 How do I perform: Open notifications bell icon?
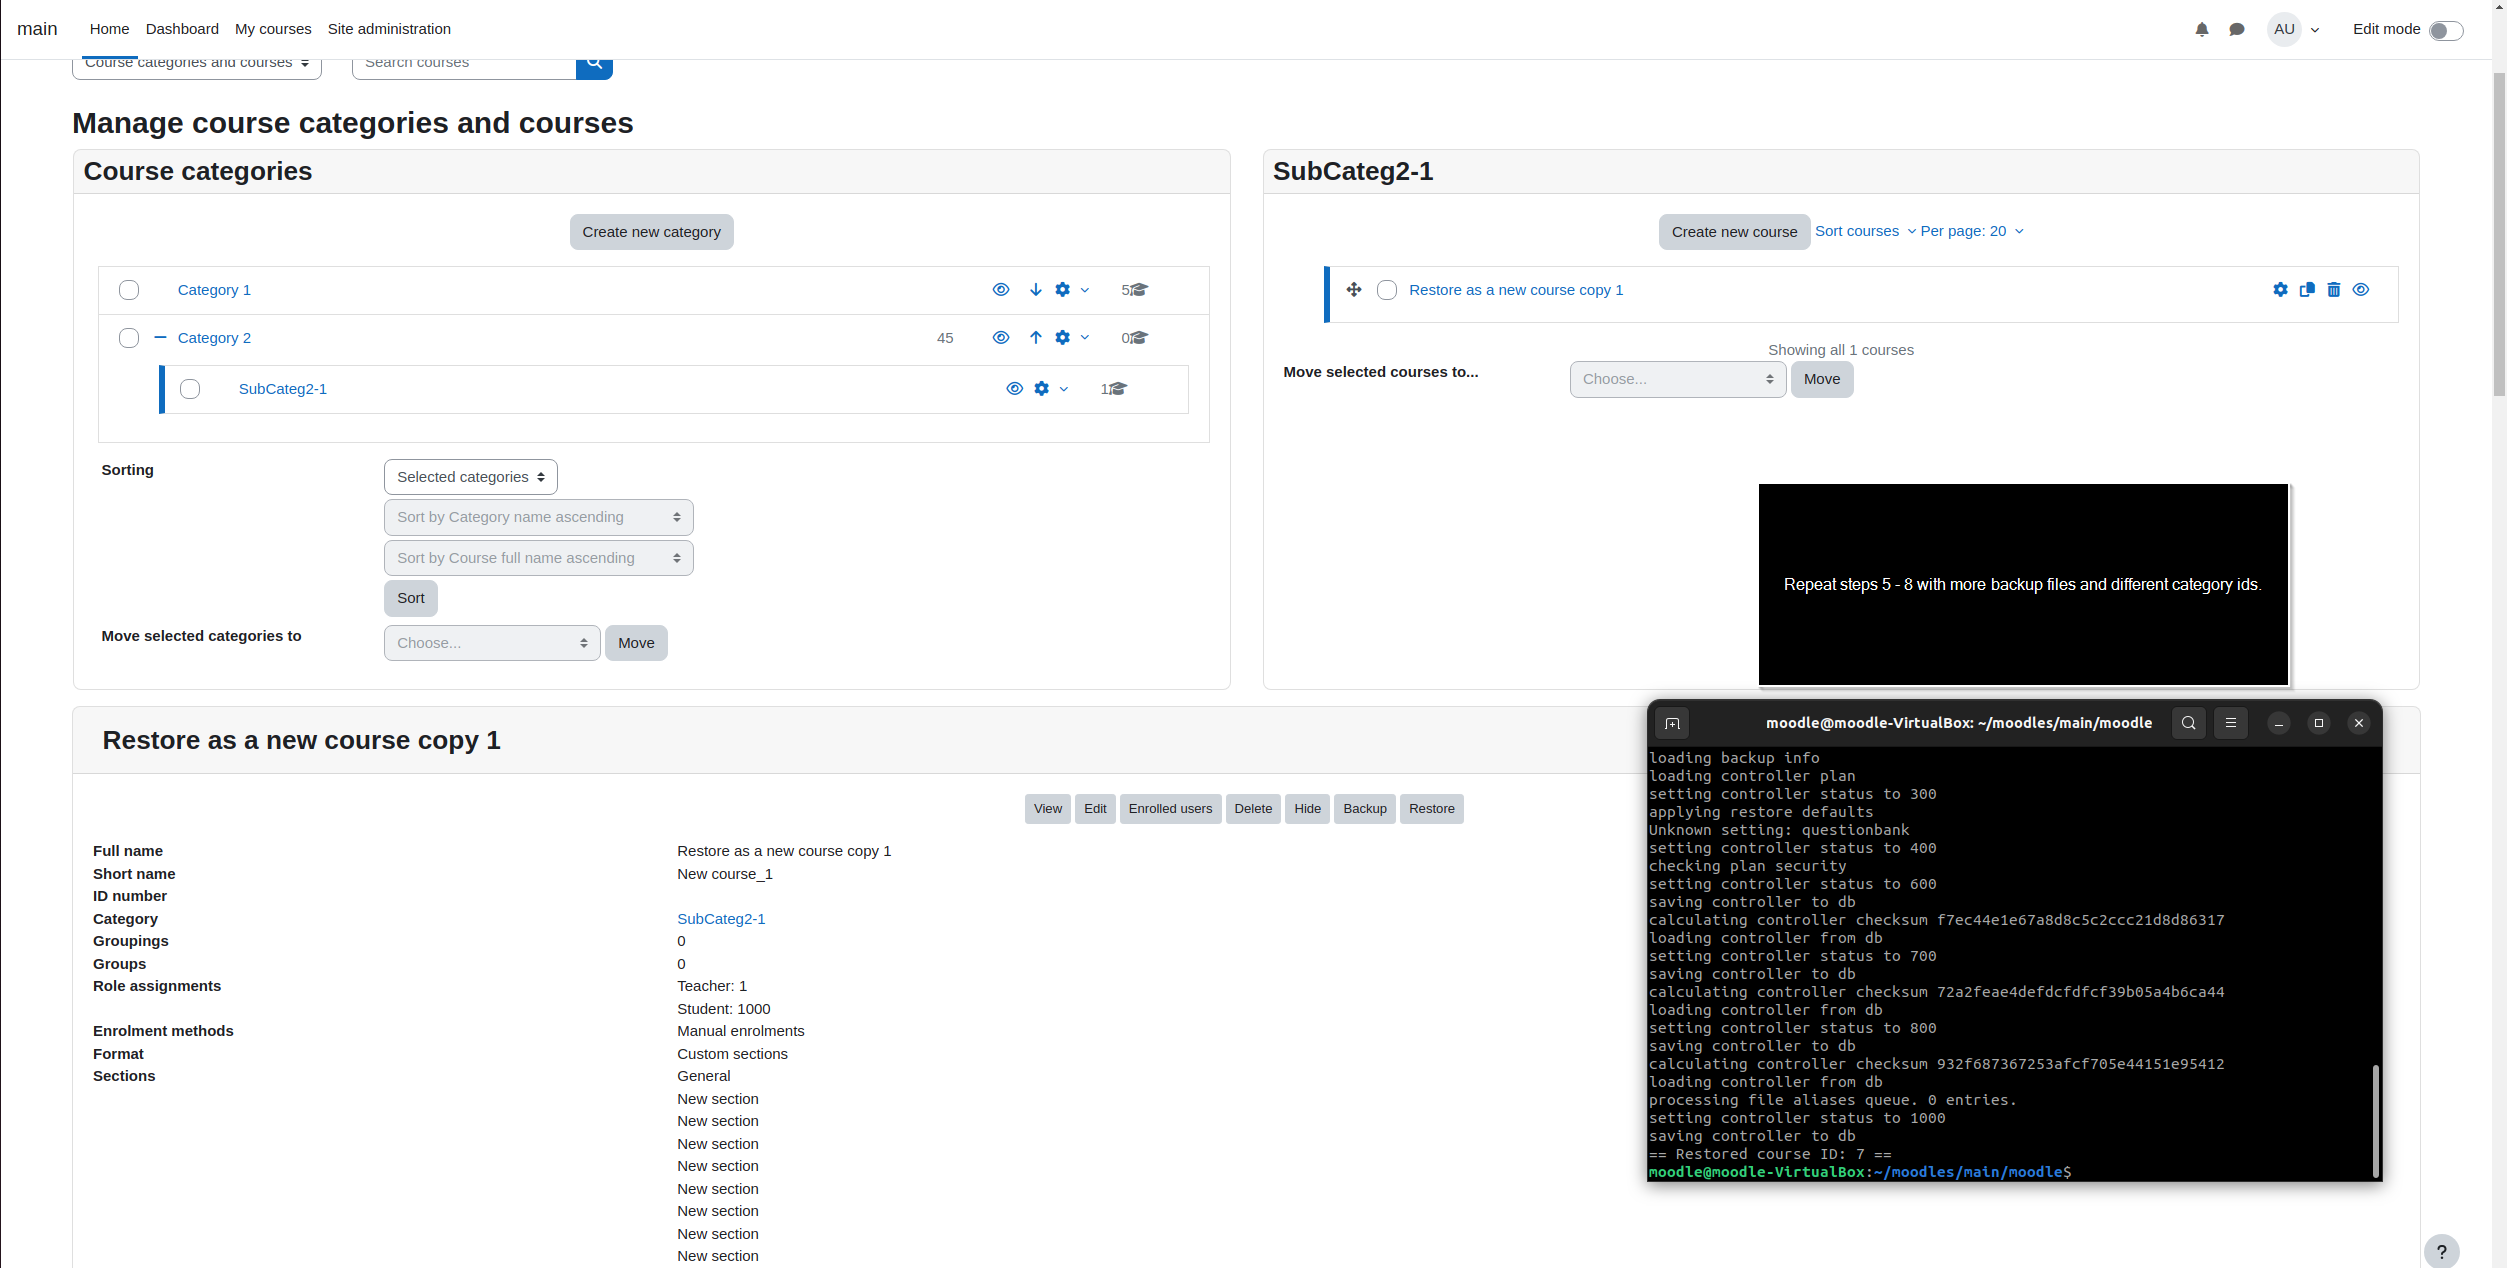pyautogui.click(x=2201, y=30)
